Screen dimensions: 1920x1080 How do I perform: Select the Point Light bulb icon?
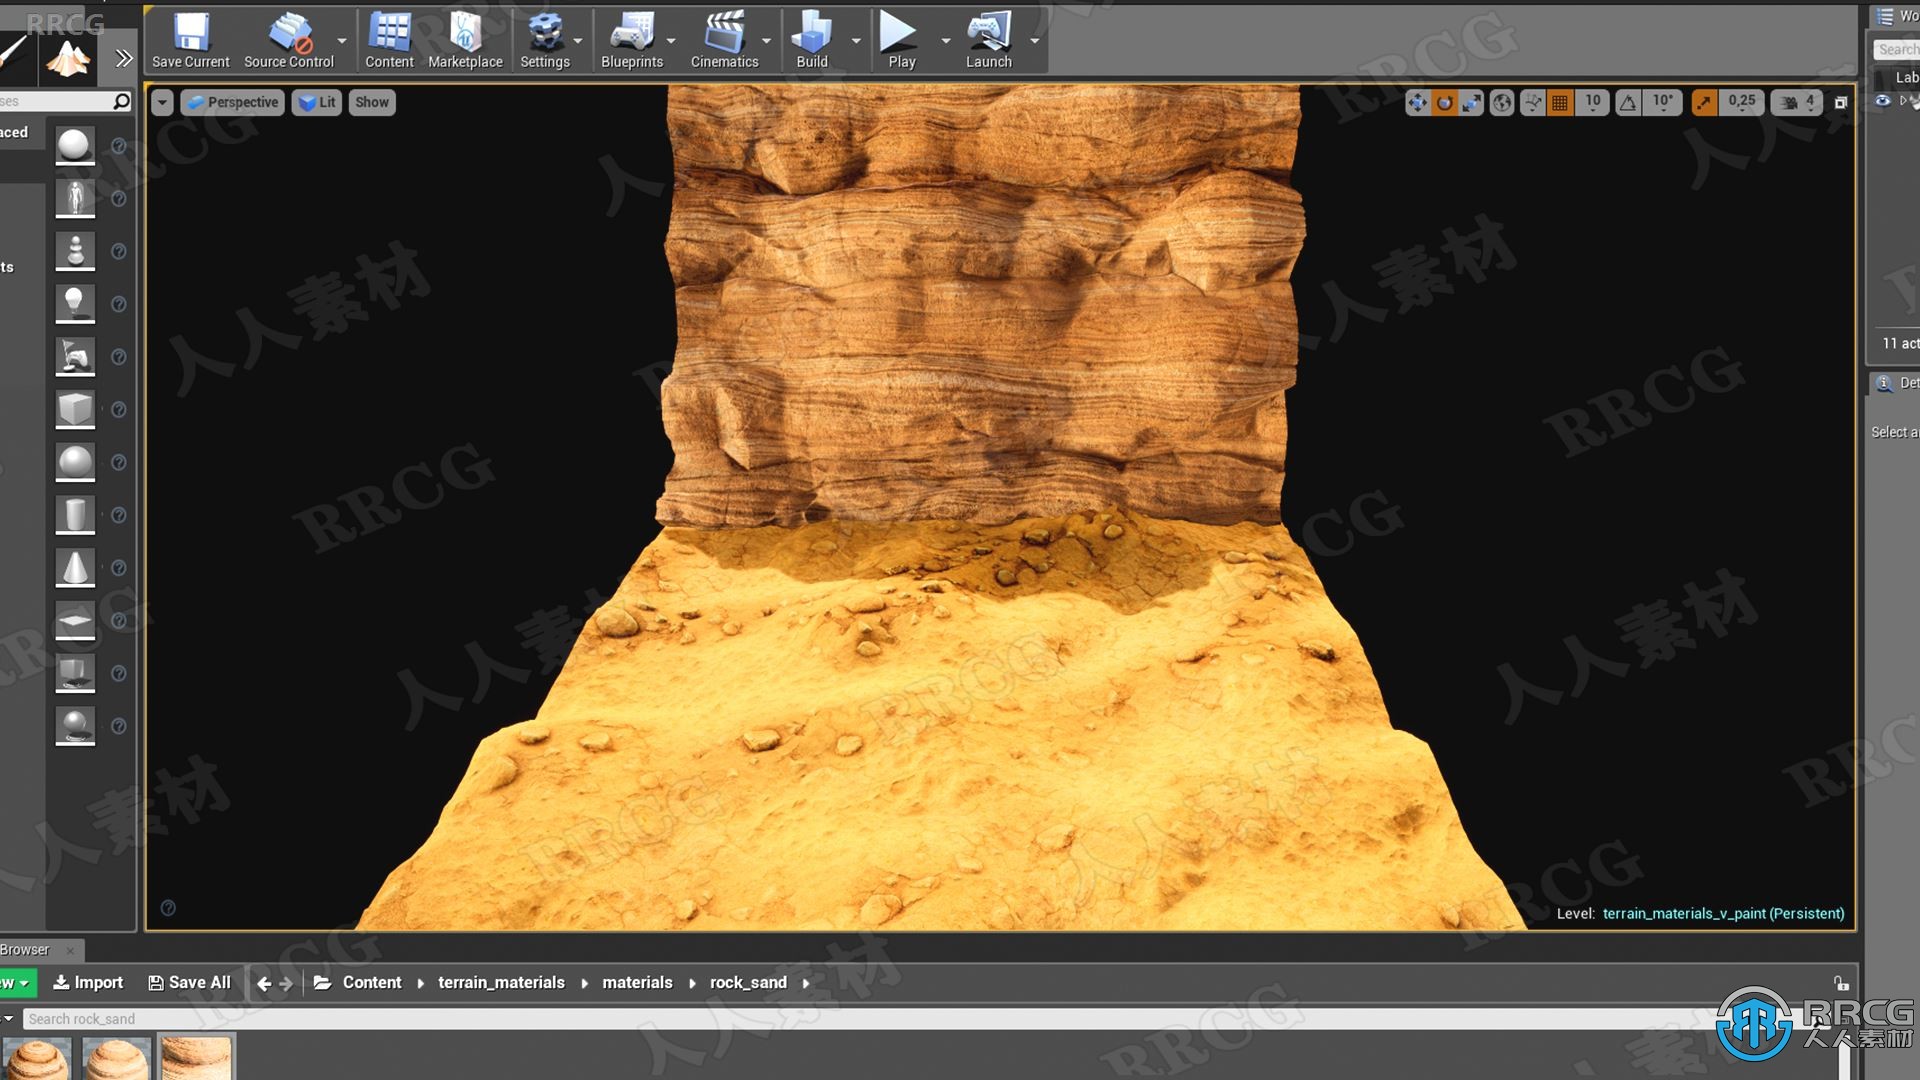pos(75,304)
